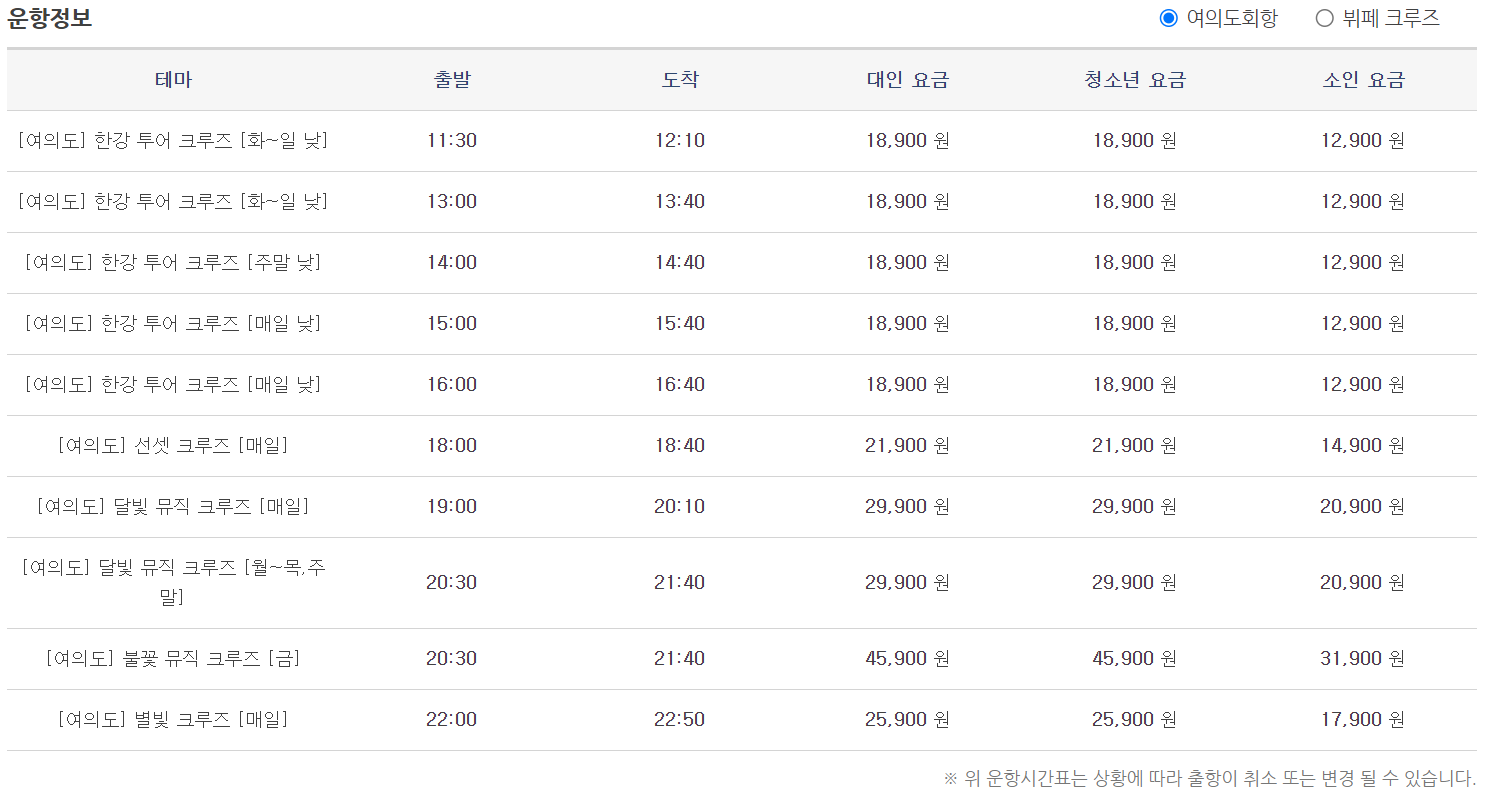Select the 뷔페 크루즈 radio button

(1325, 18)
